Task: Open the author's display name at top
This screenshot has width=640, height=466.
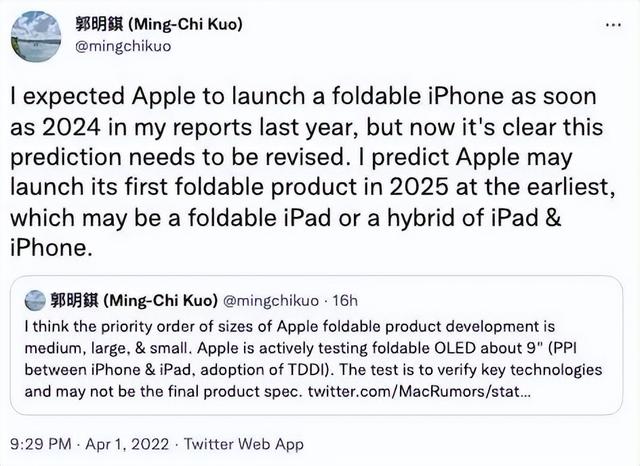Action: click(x=159, y=24)
